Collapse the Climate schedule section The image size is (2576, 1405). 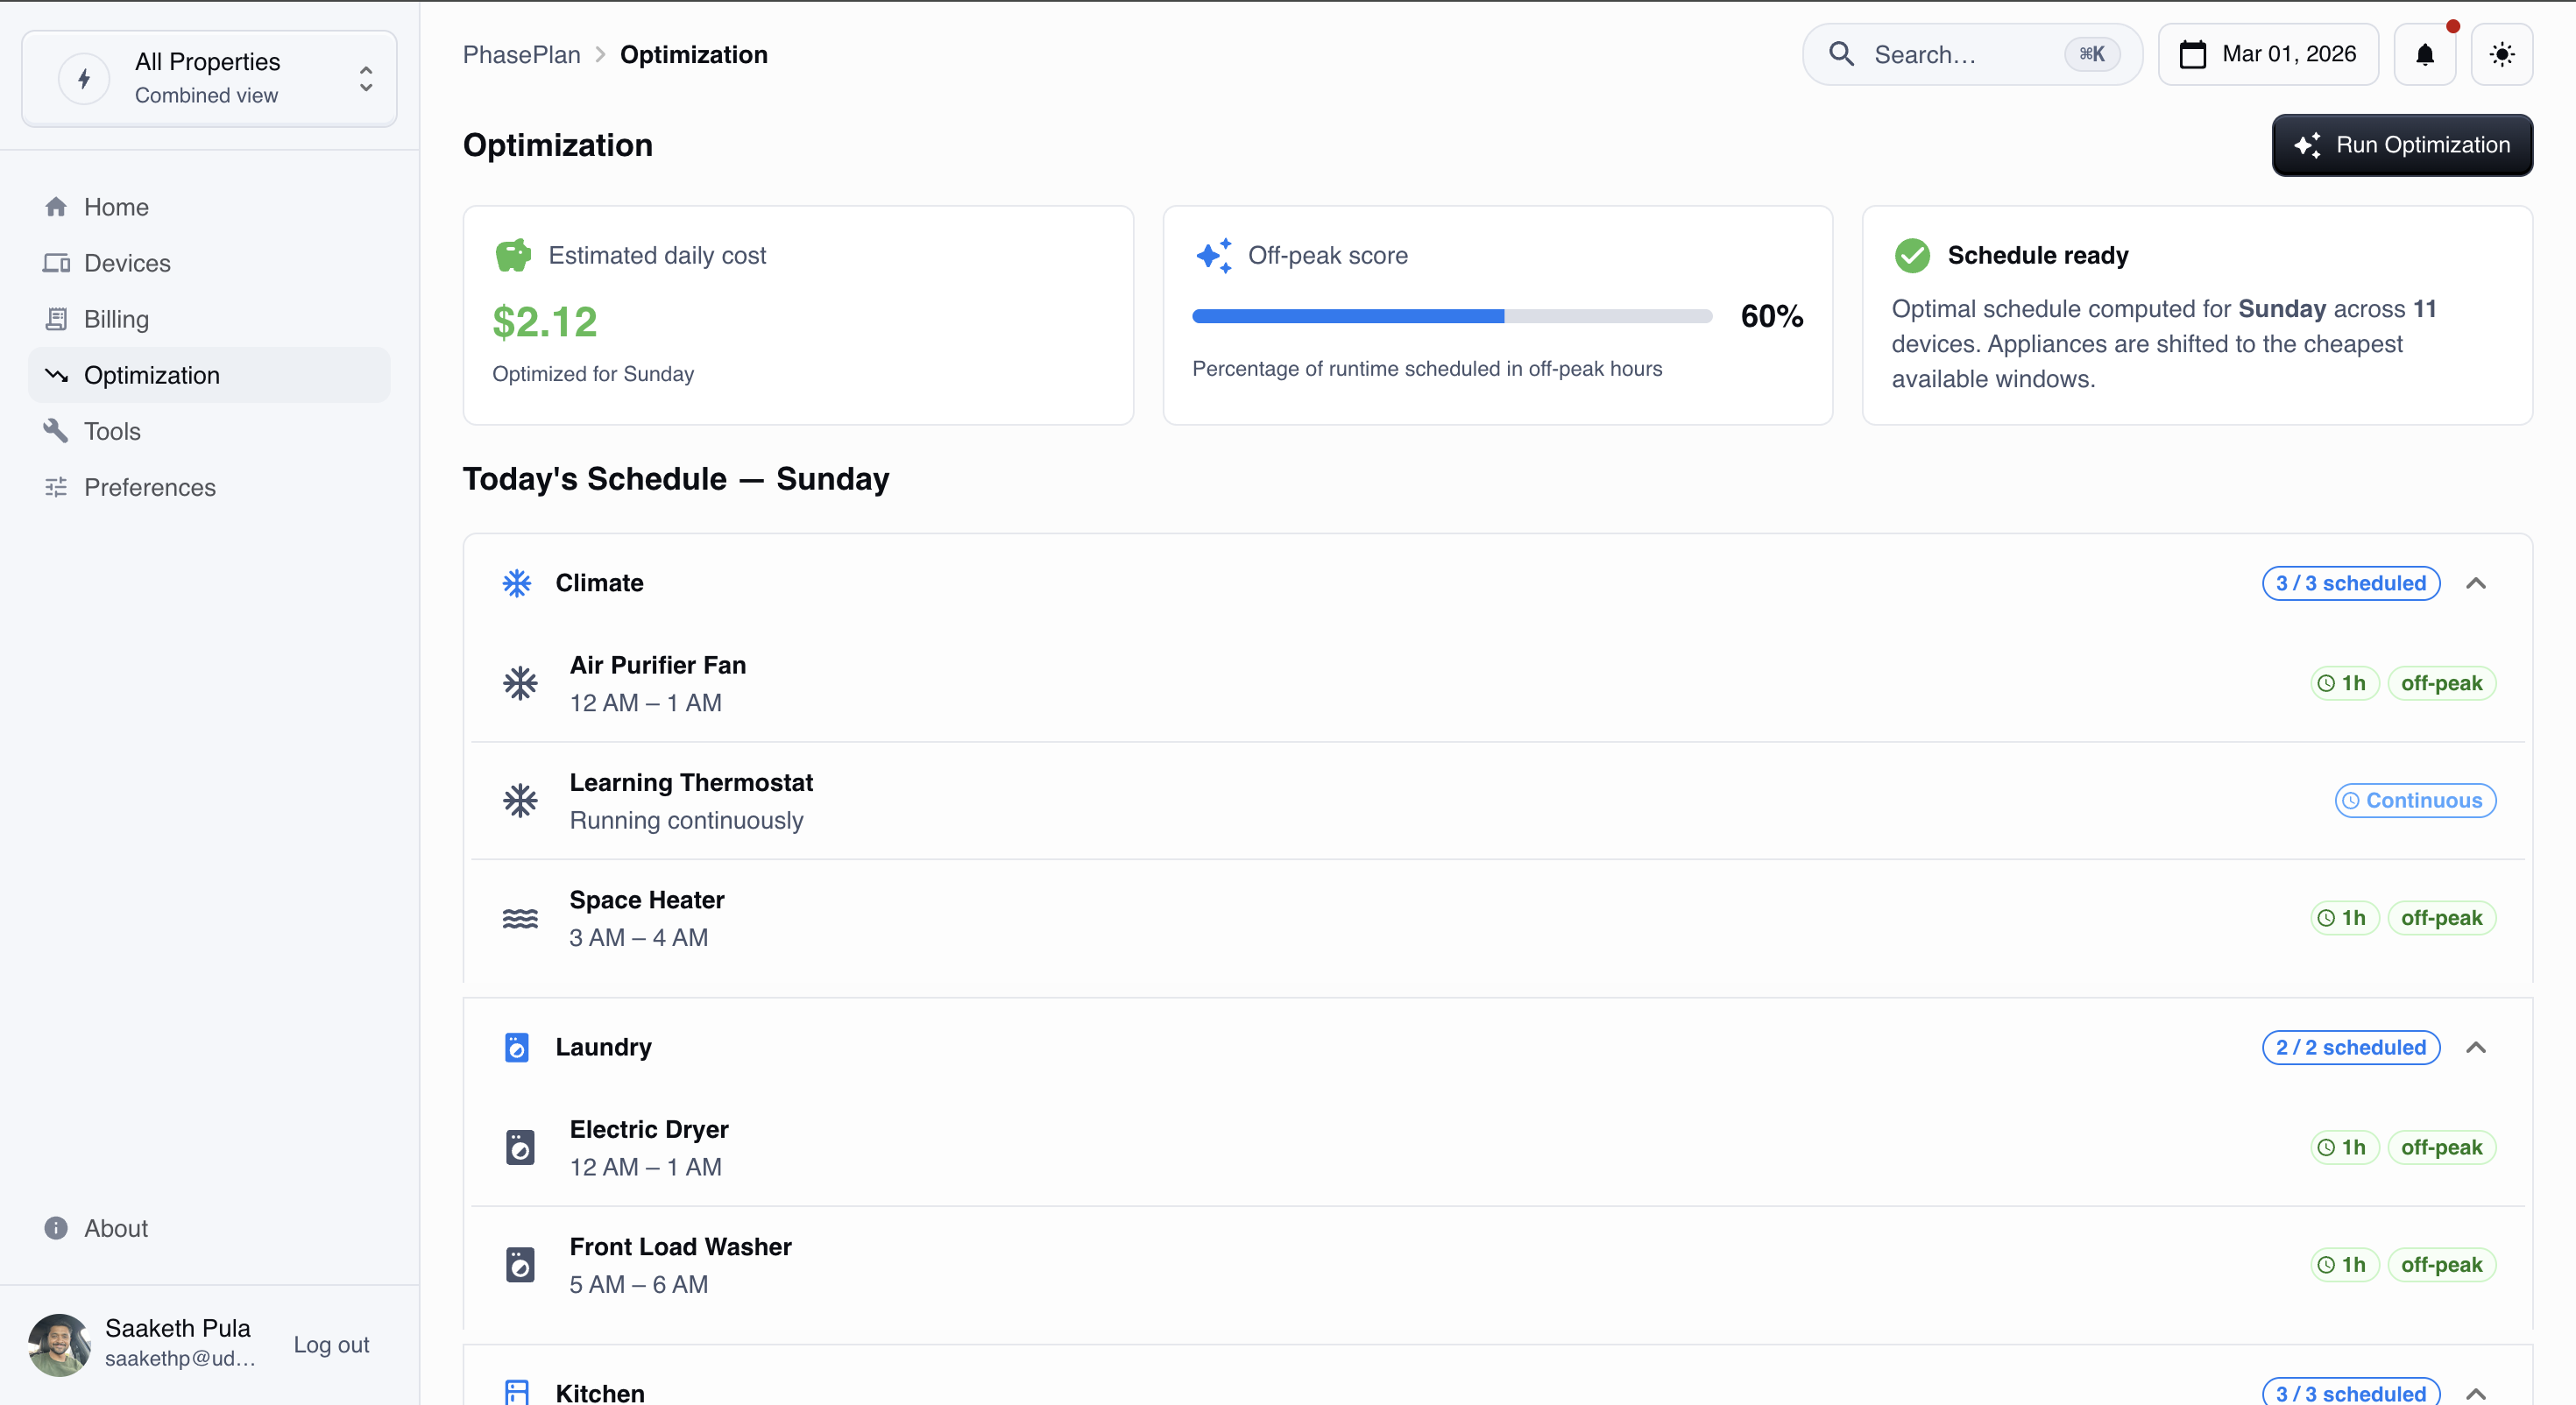(x=2475, y=583)
